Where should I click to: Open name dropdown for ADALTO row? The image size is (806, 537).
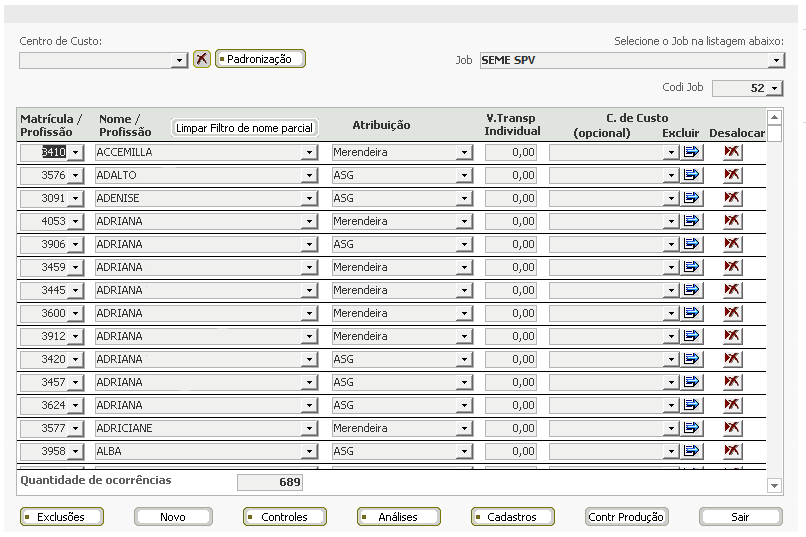[309, 175]
